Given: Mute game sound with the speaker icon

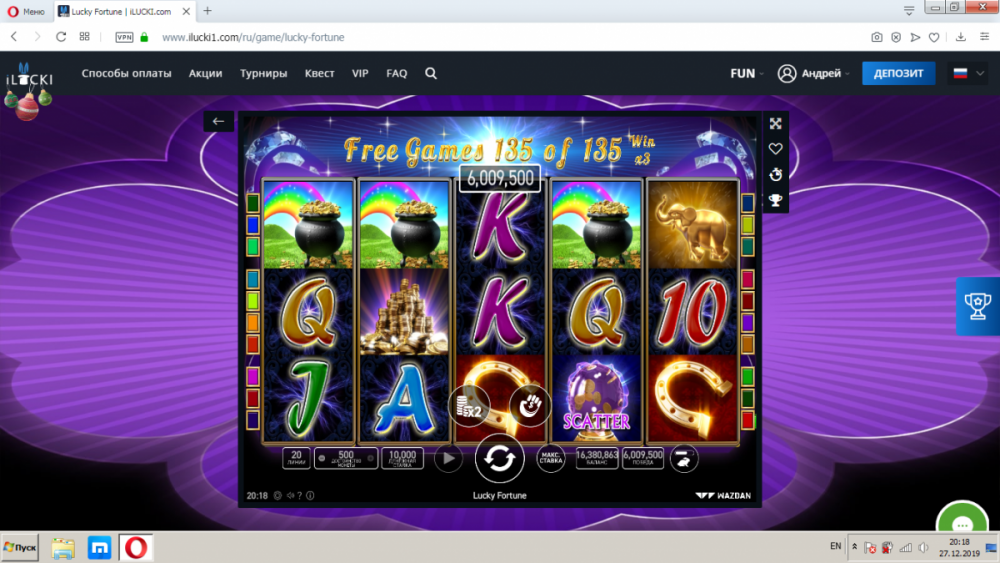Looking at the screenshot, I should click(x=290, y=495).
